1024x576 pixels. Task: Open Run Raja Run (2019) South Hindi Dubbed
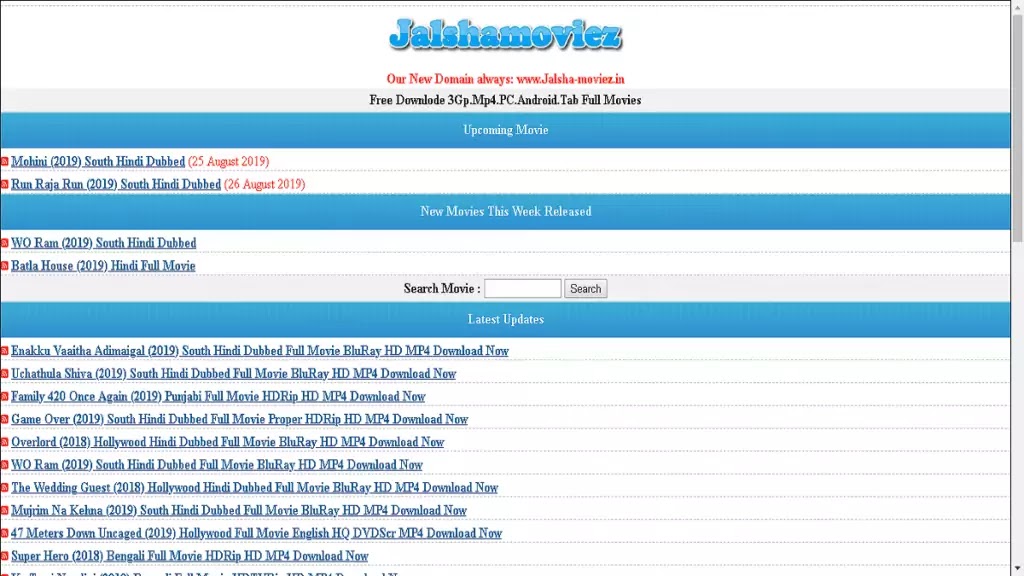pos(116,184)
